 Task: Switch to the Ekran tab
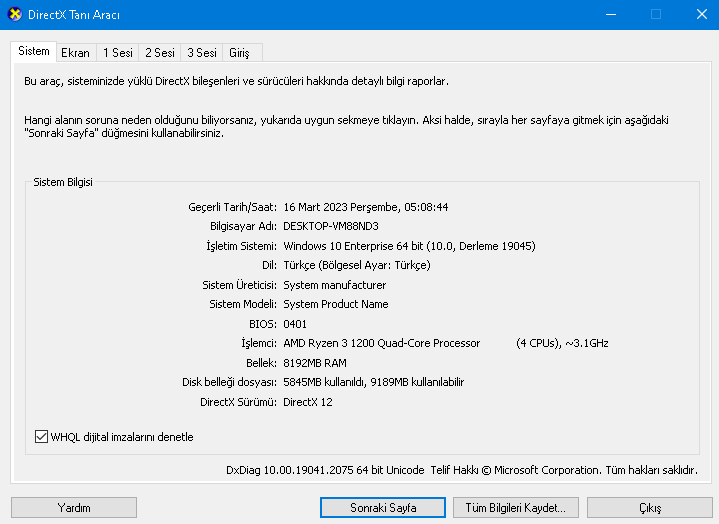[x=75, y=52]
